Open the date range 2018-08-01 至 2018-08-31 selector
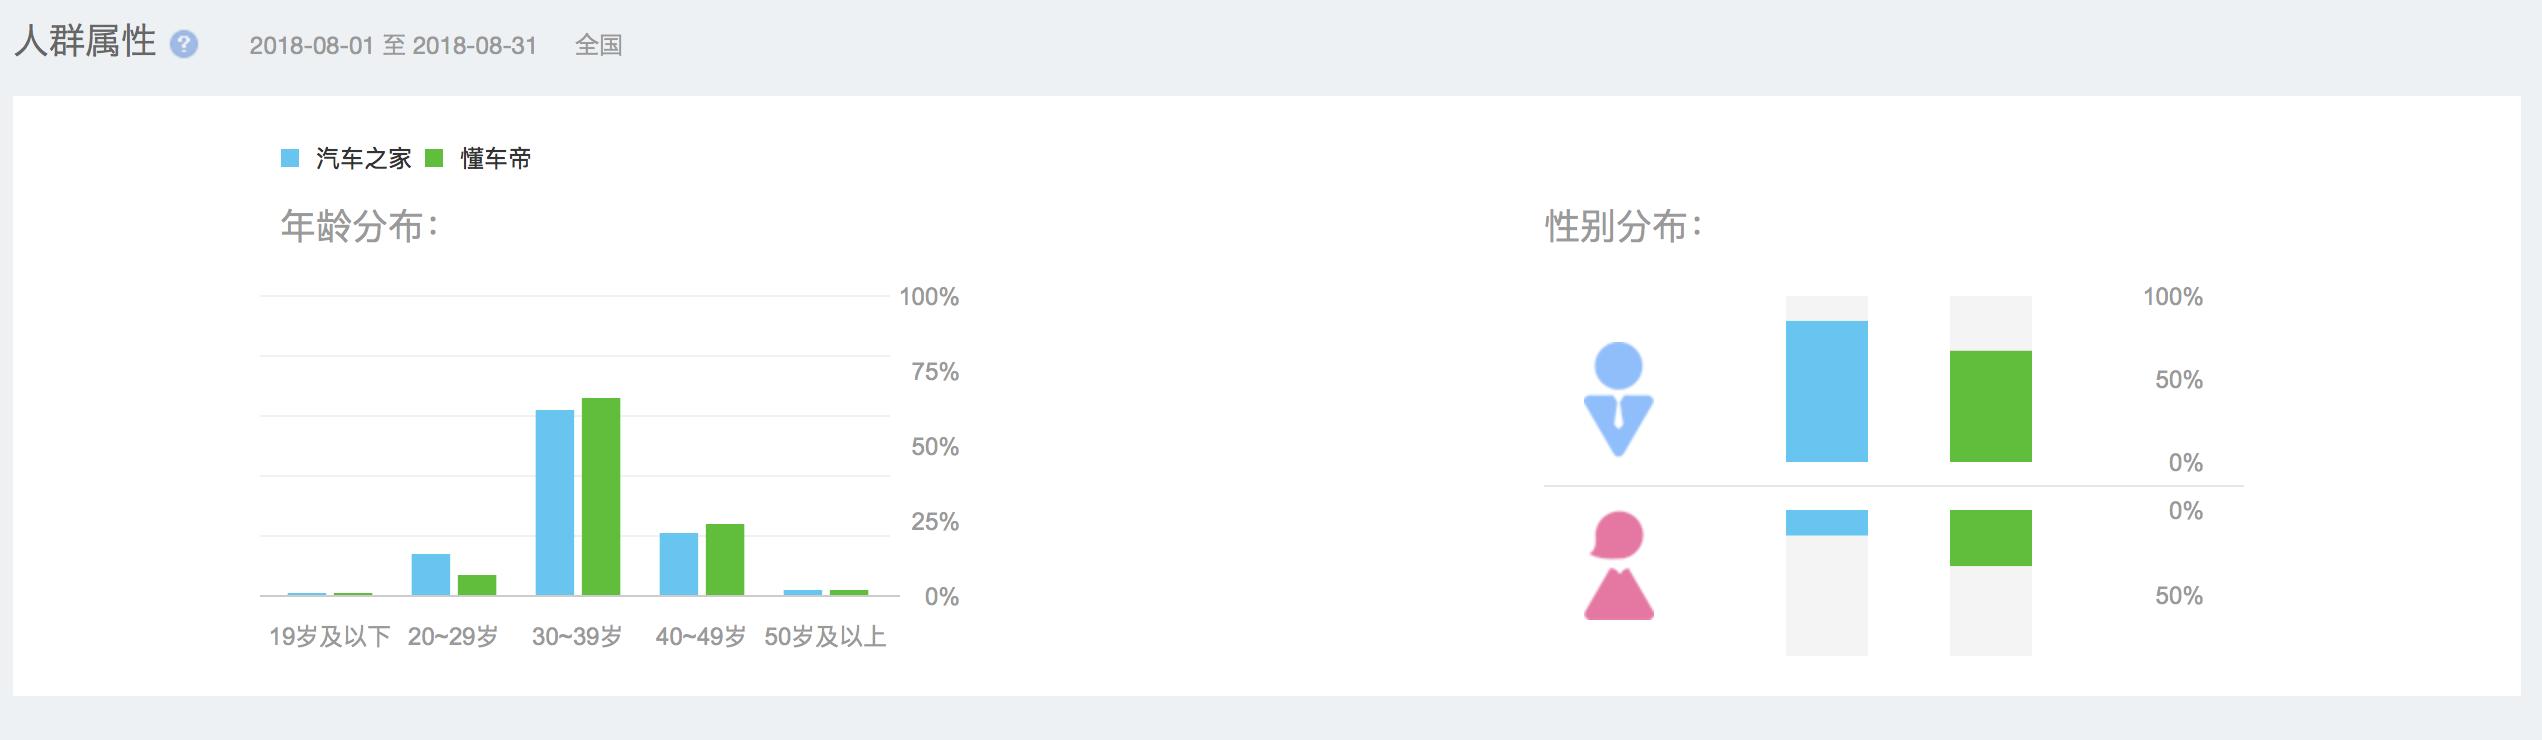Viewport: 2542px width, 740px height. (x=394, y=45)
